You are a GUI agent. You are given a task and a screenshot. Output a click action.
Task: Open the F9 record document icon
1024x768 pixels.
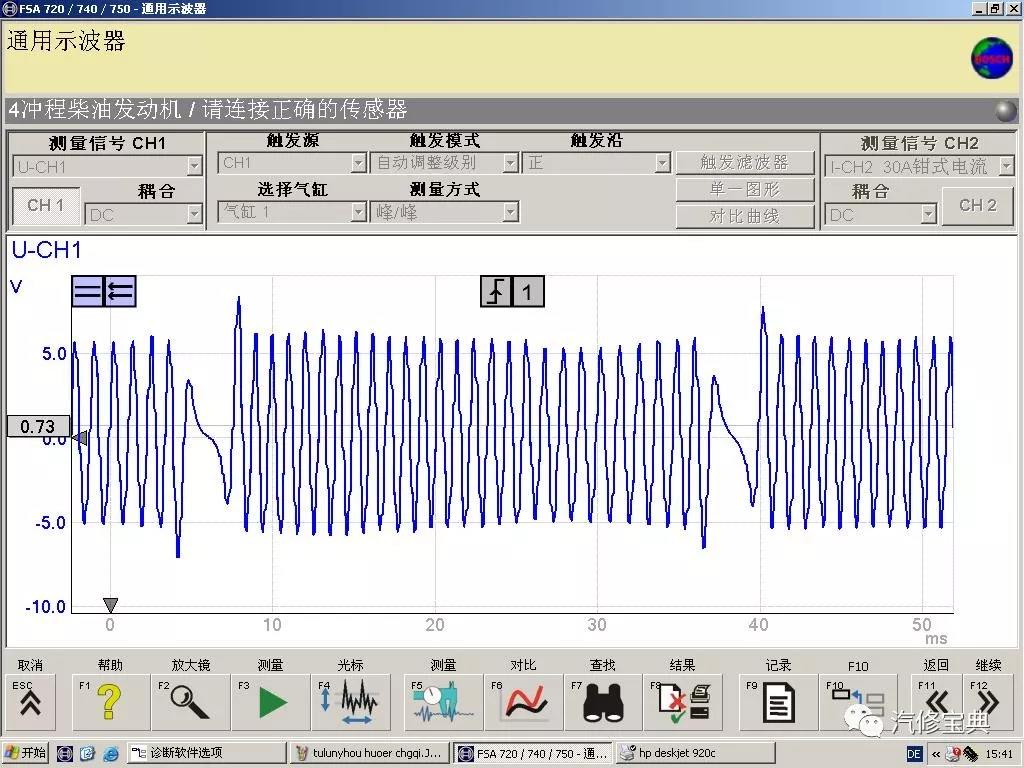point(778,703)
